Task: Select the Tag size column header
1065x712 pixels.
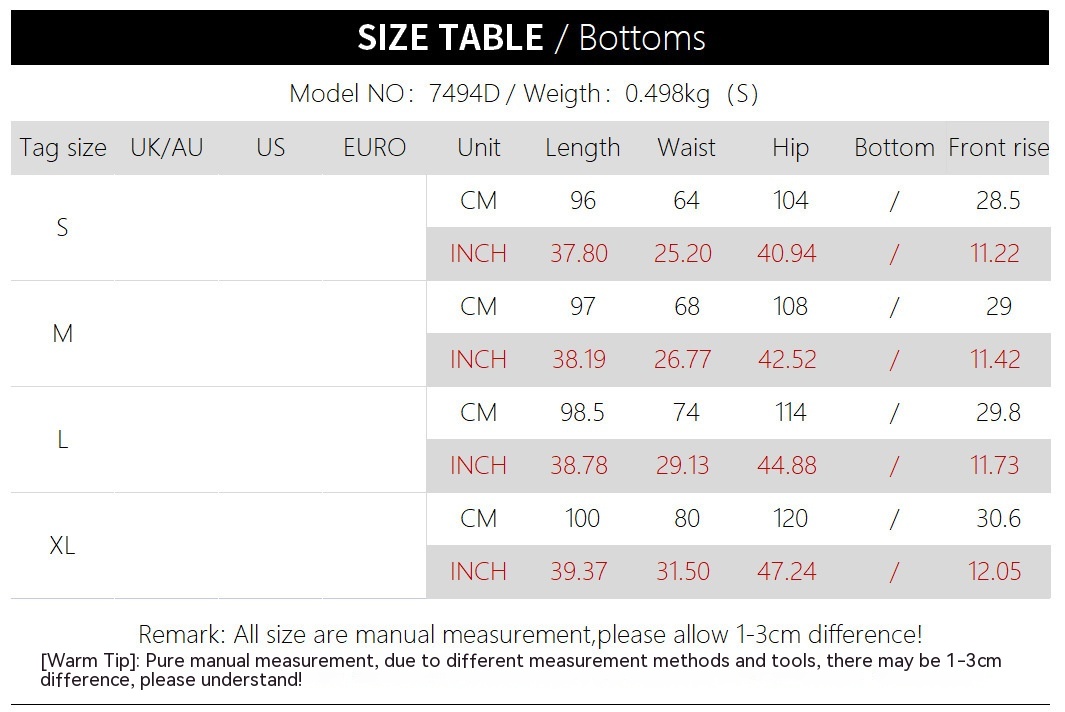Action: click(63, 148)
